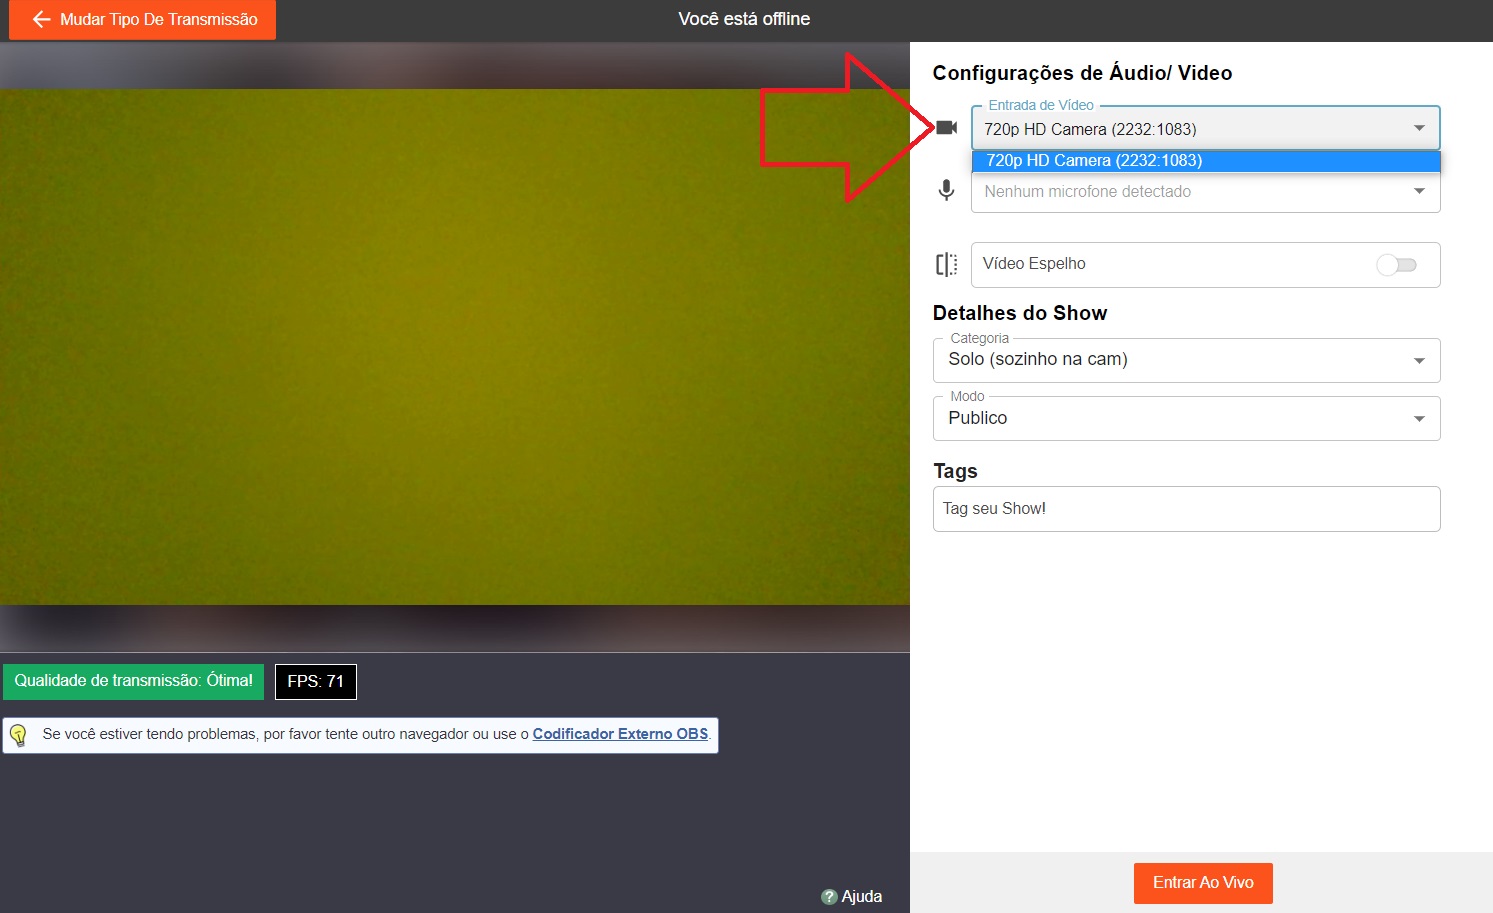1493x913 pixels.
Task: Click Mudar Tipo De Transmissão button
Action: tap(143, 20)
